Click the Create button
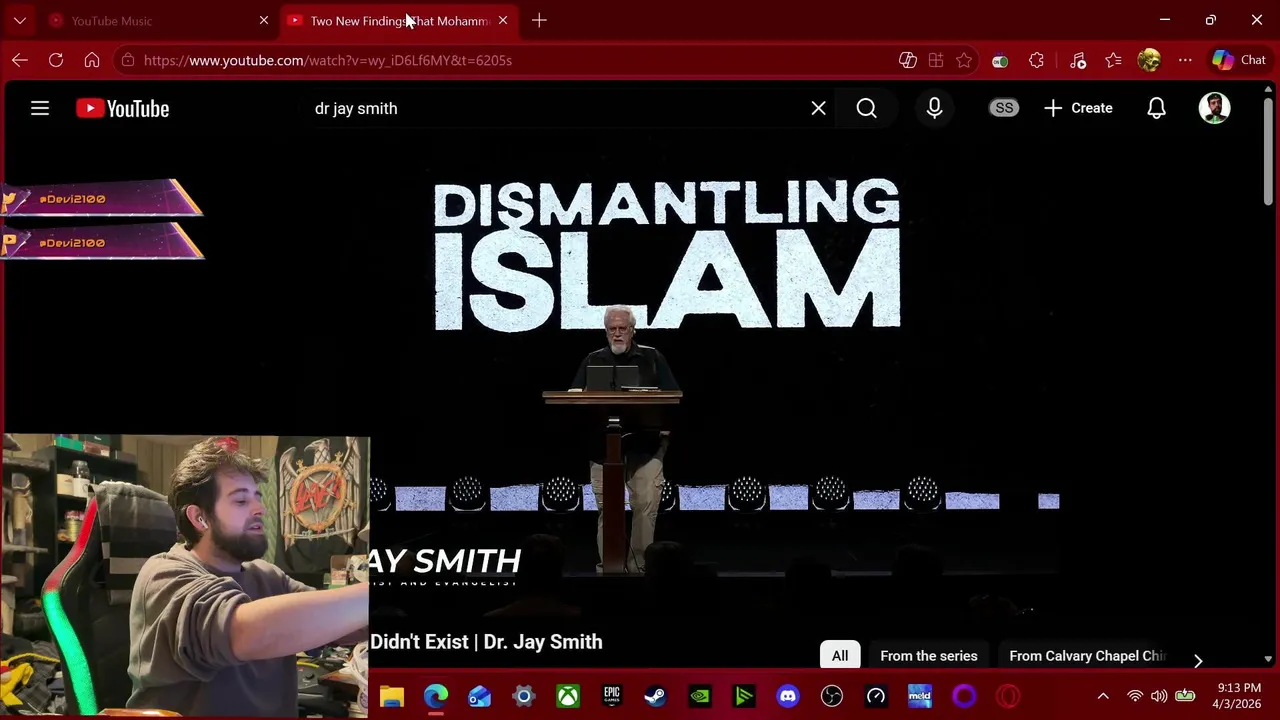The image size is (1280, 720). 1078,108
